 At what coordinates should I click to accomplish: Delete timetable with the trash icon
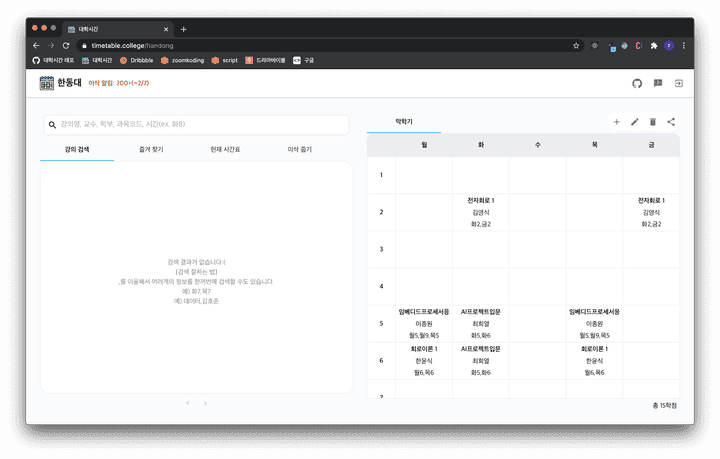tap(653, 122)
